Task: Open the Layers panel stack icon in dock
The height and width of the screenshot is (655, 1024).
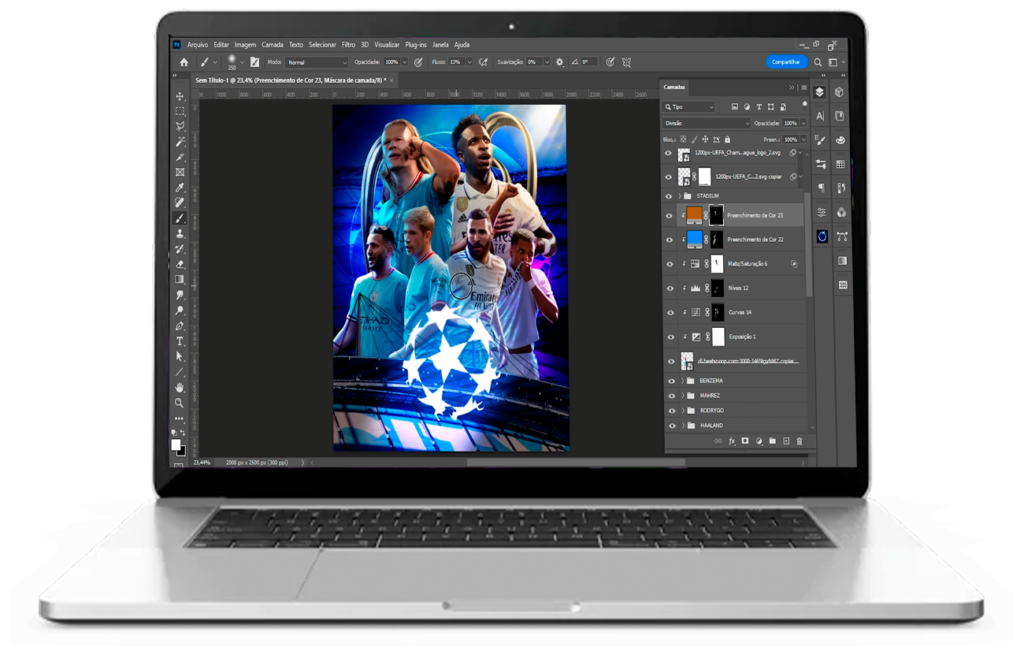Action: pyautogui.click(x=820, y=92)
